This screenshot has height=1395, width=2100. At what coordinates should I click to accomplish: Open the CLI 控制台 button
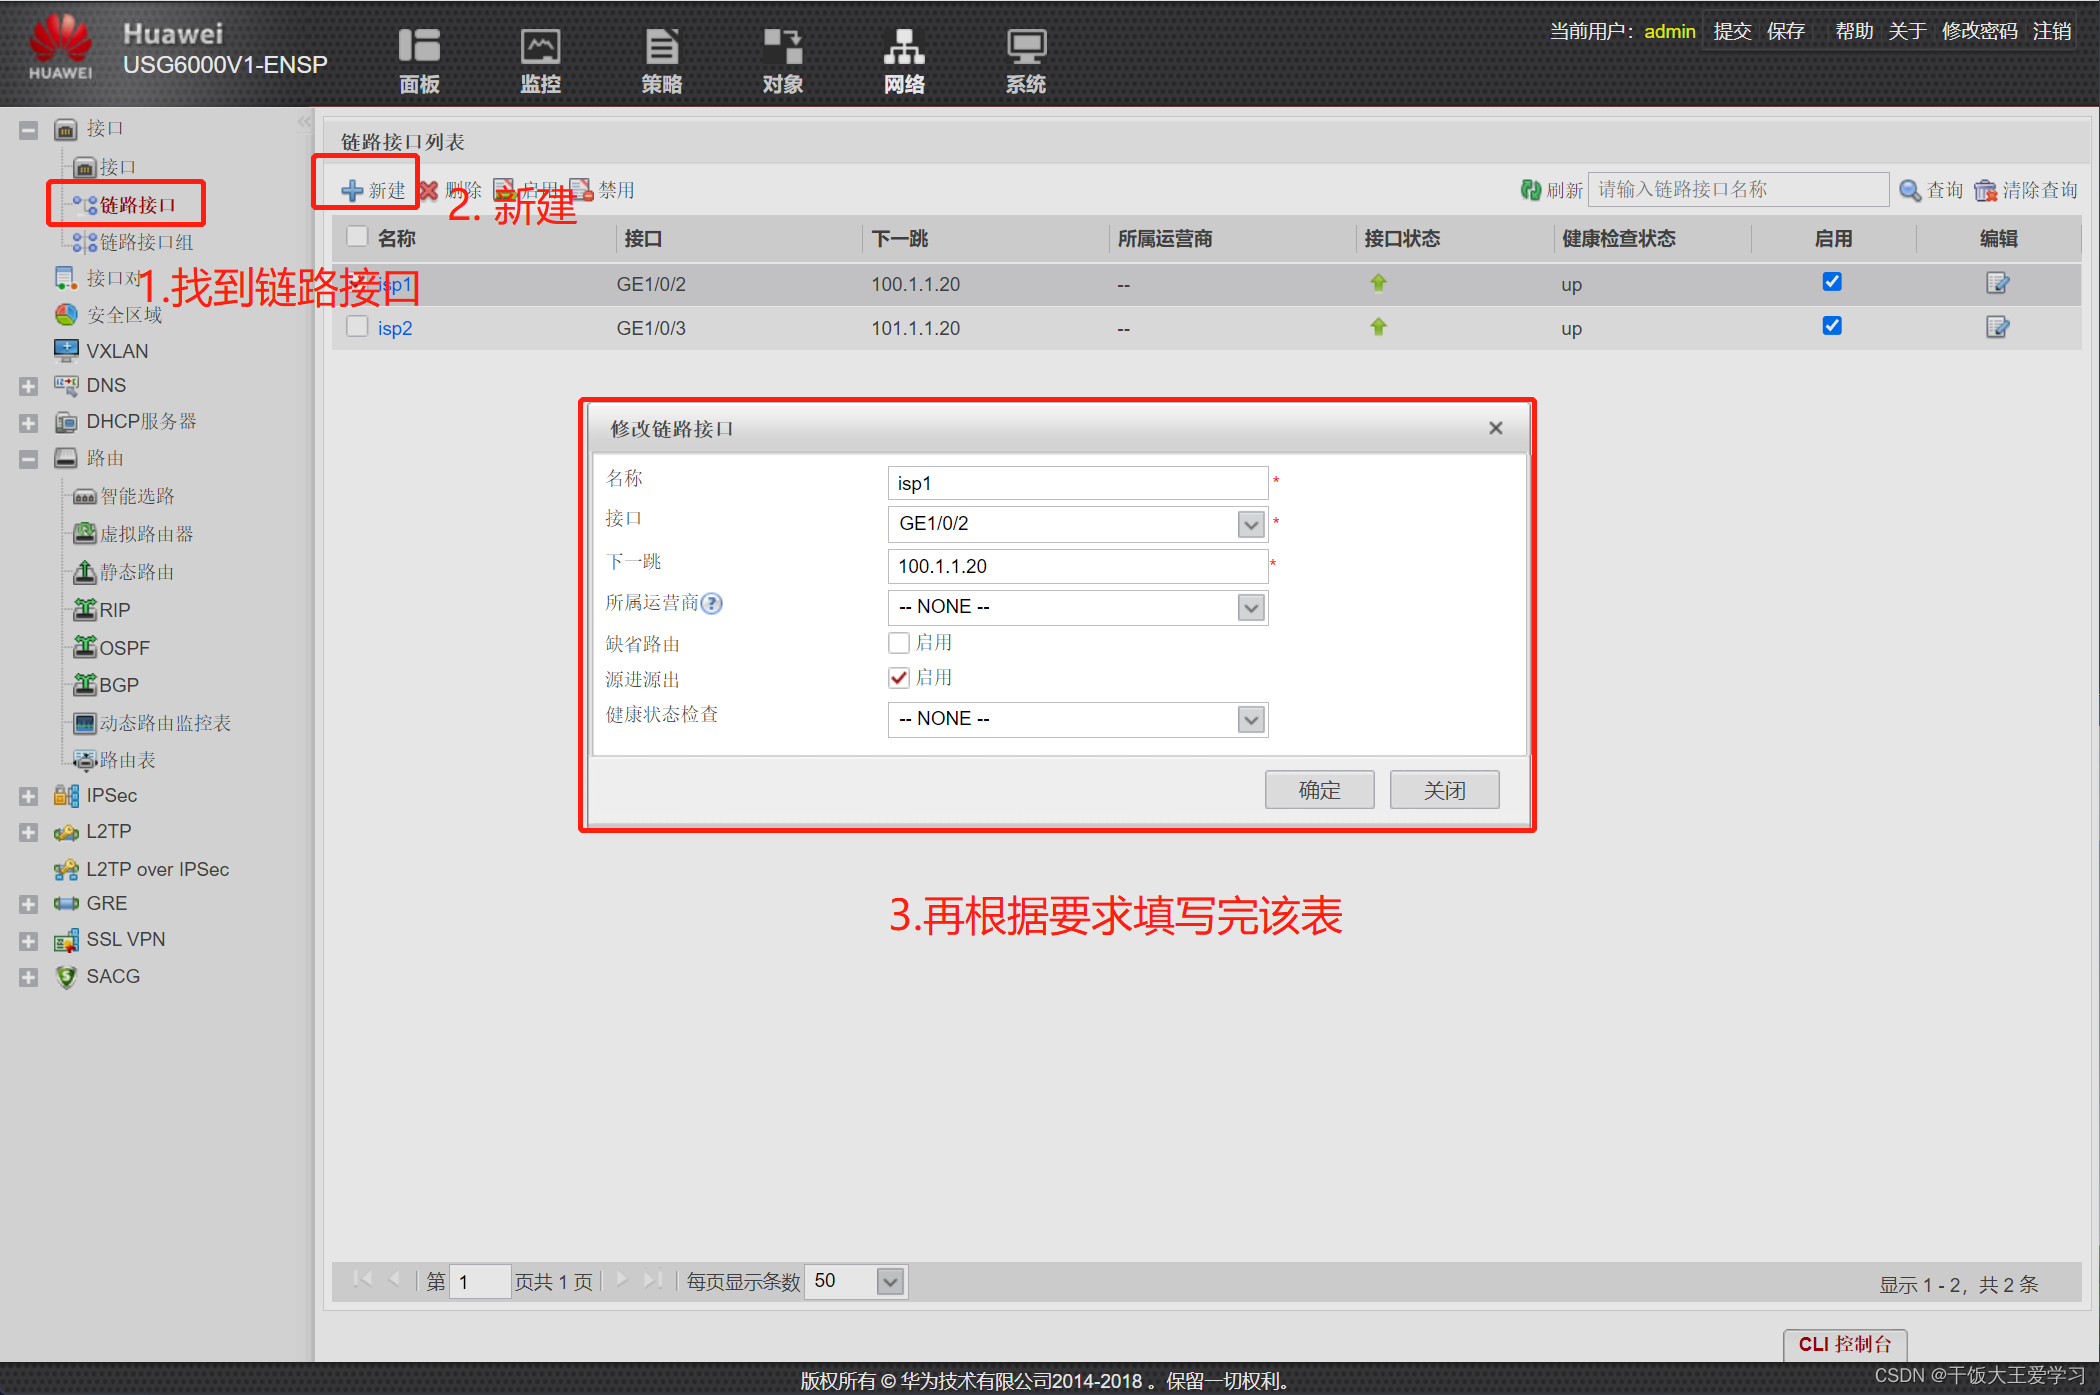(1845, 1344)
